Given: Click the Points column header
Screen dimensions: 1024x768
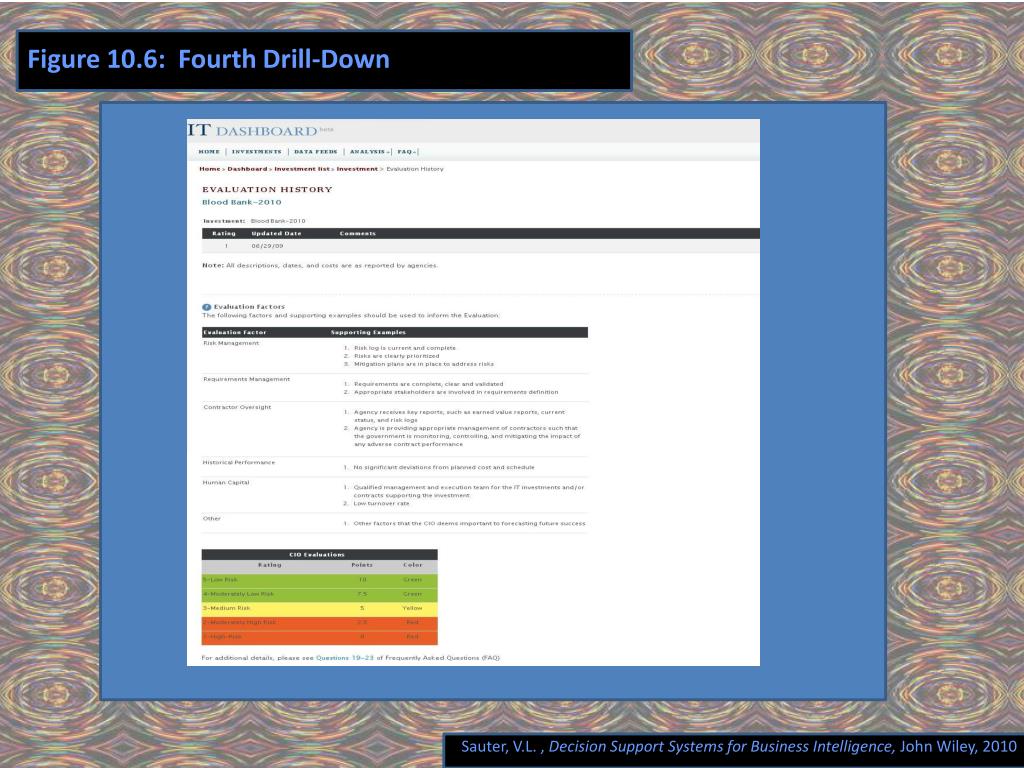Looking at the screenshot, I should [362, 565].
